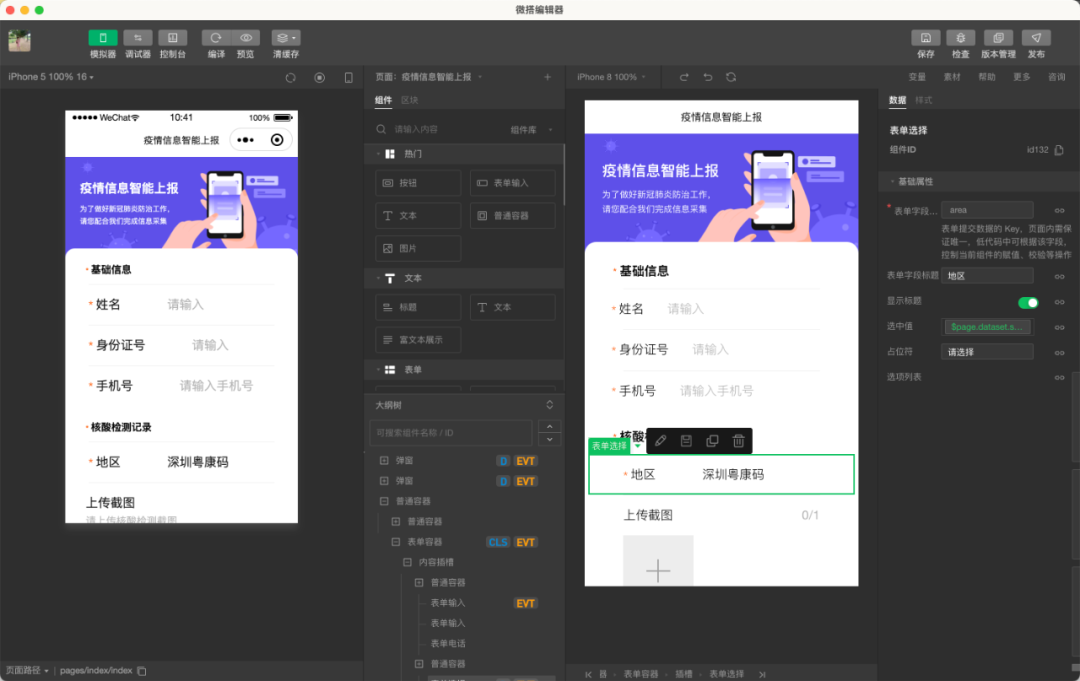The height and width of the screenshot is (681, 1080).
Task: Select the 数据 tab
Action: click(x=897, y=101)
